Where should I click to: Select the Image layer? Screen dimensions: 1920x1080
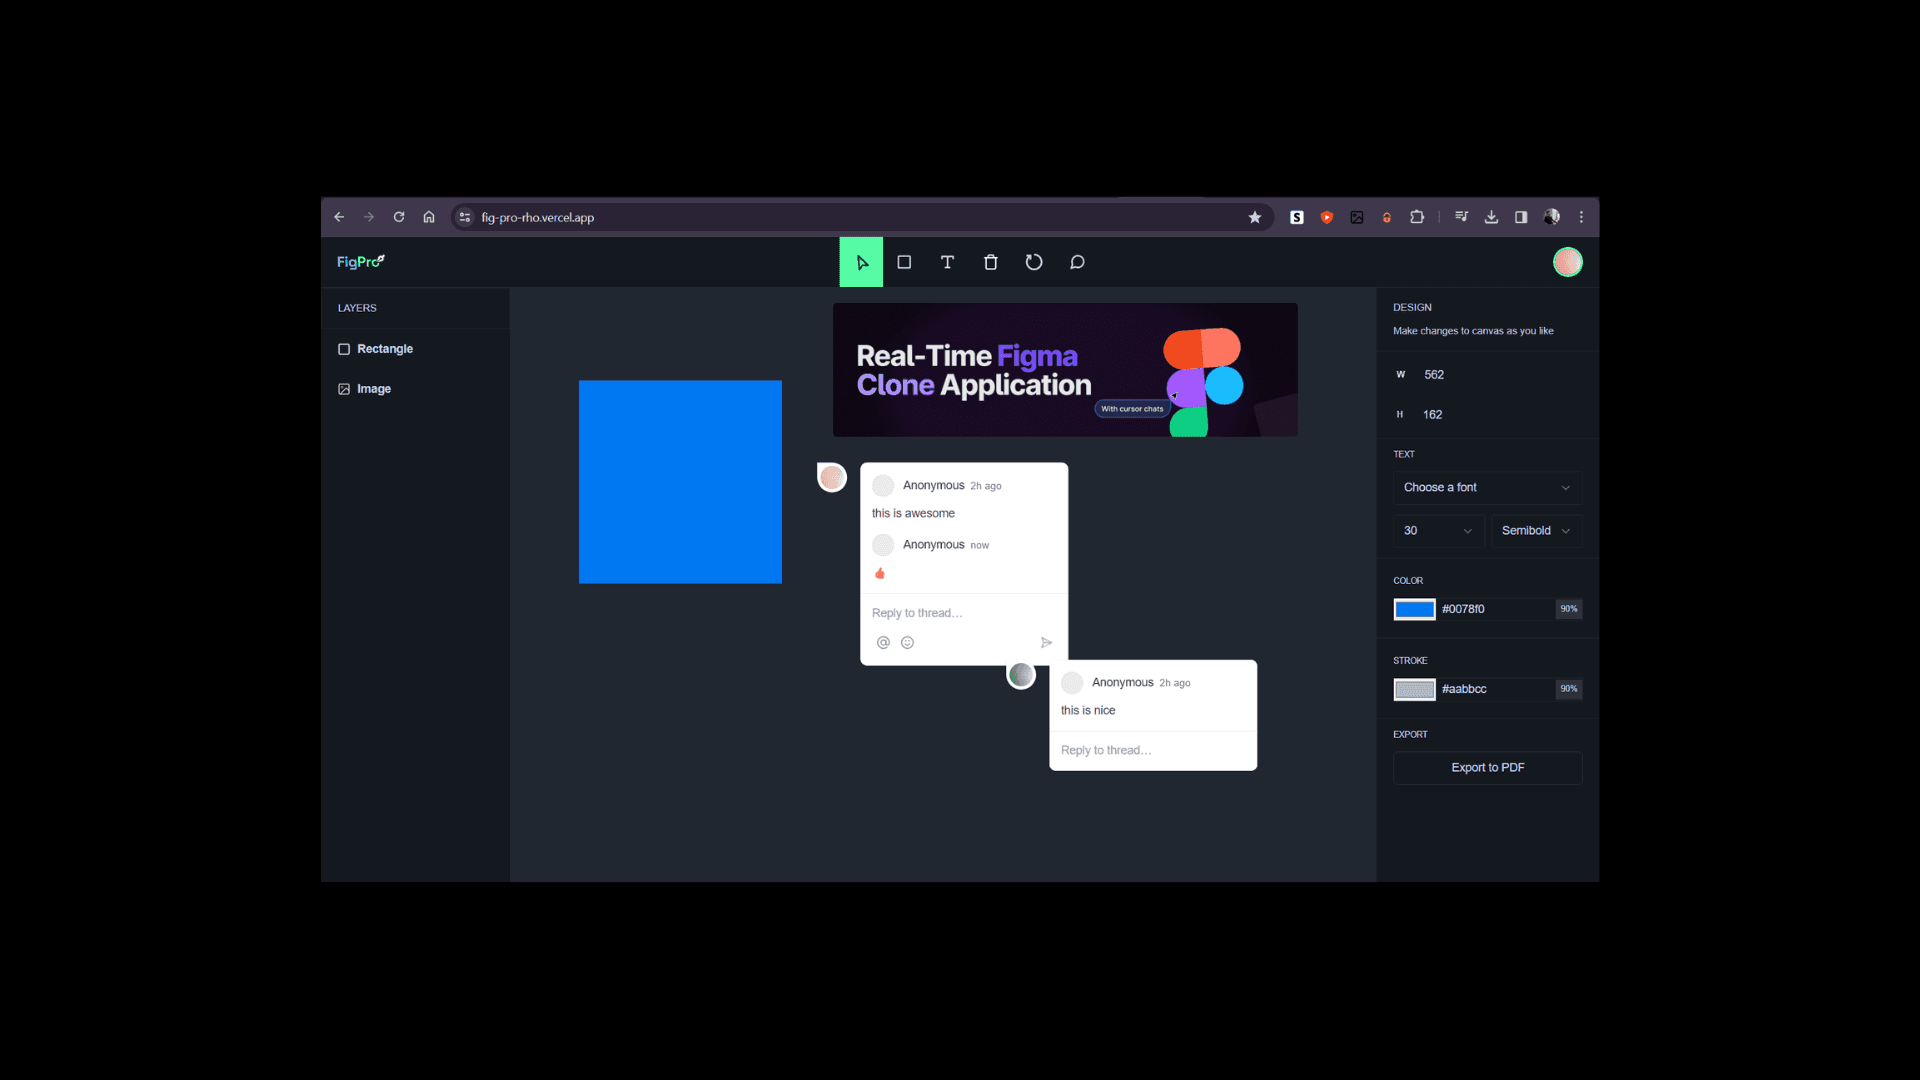tap(373, 389)
